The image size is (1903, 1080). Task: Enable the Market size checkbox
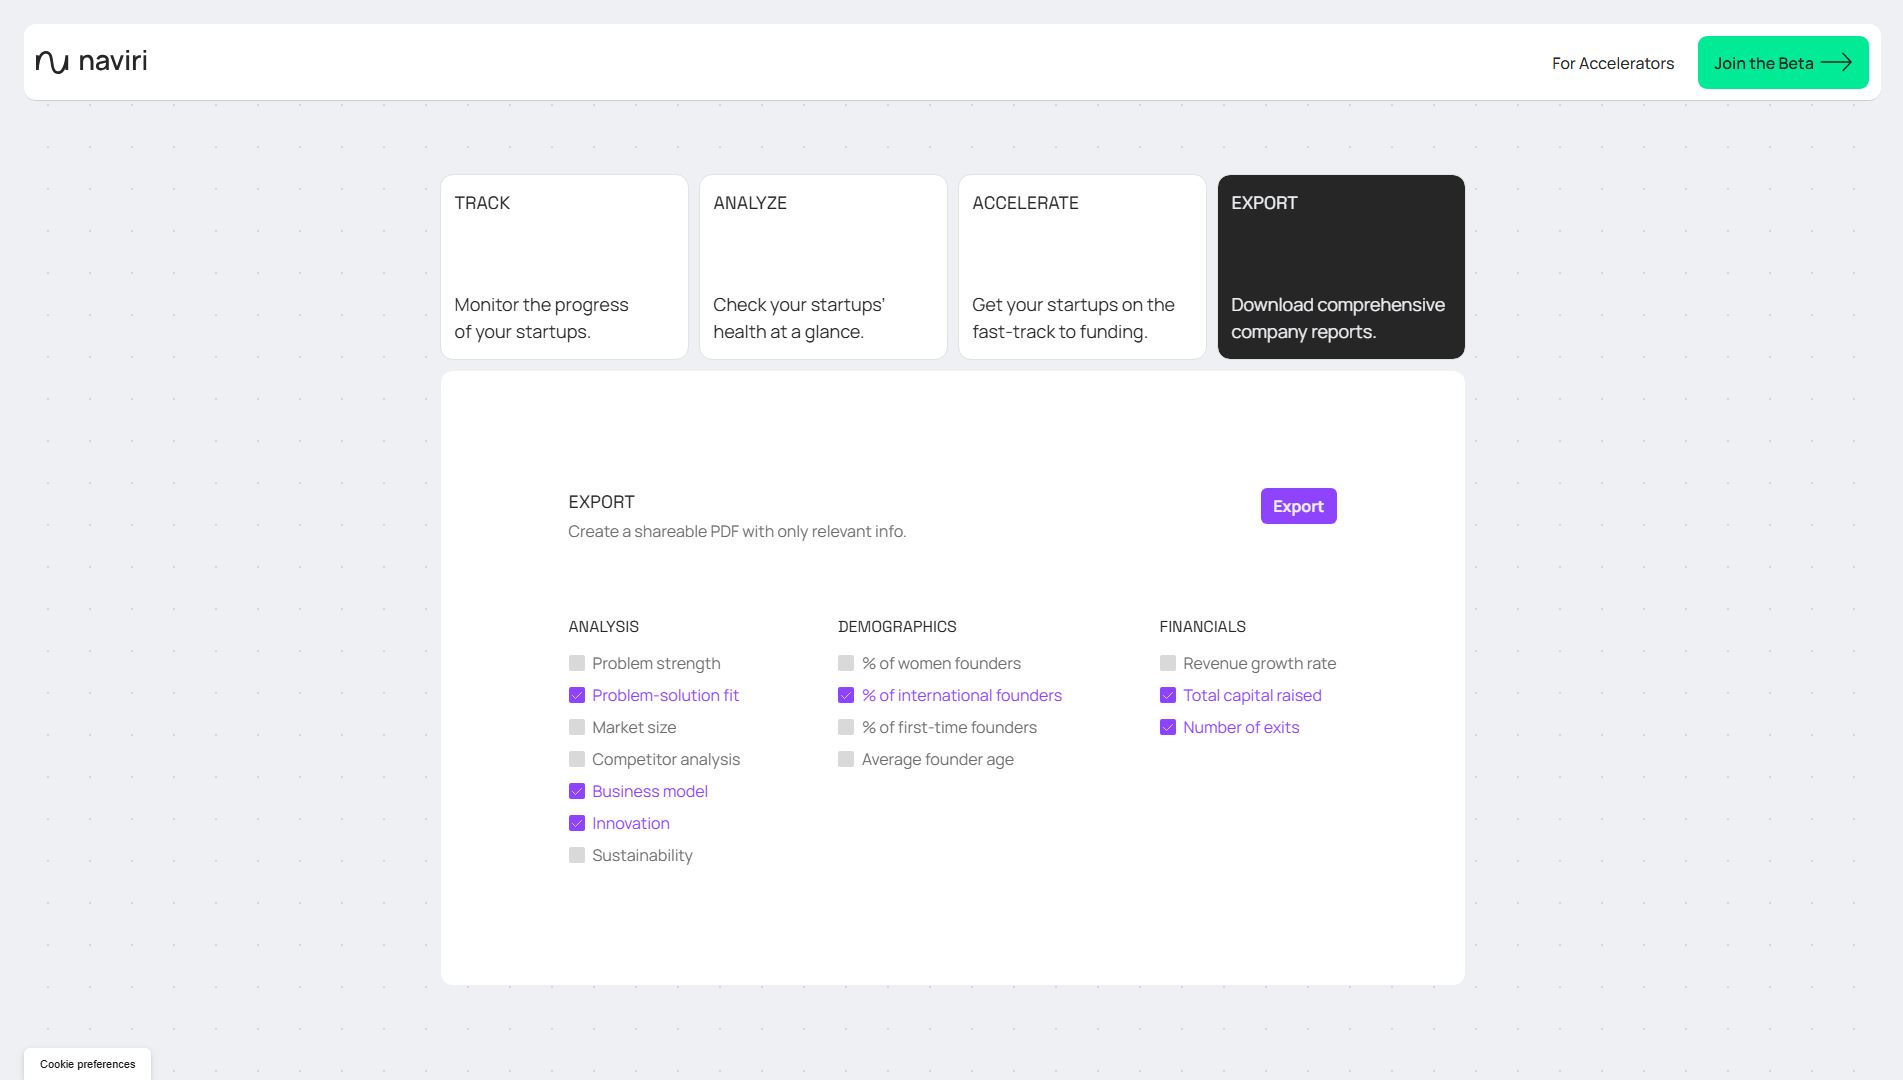577,727
